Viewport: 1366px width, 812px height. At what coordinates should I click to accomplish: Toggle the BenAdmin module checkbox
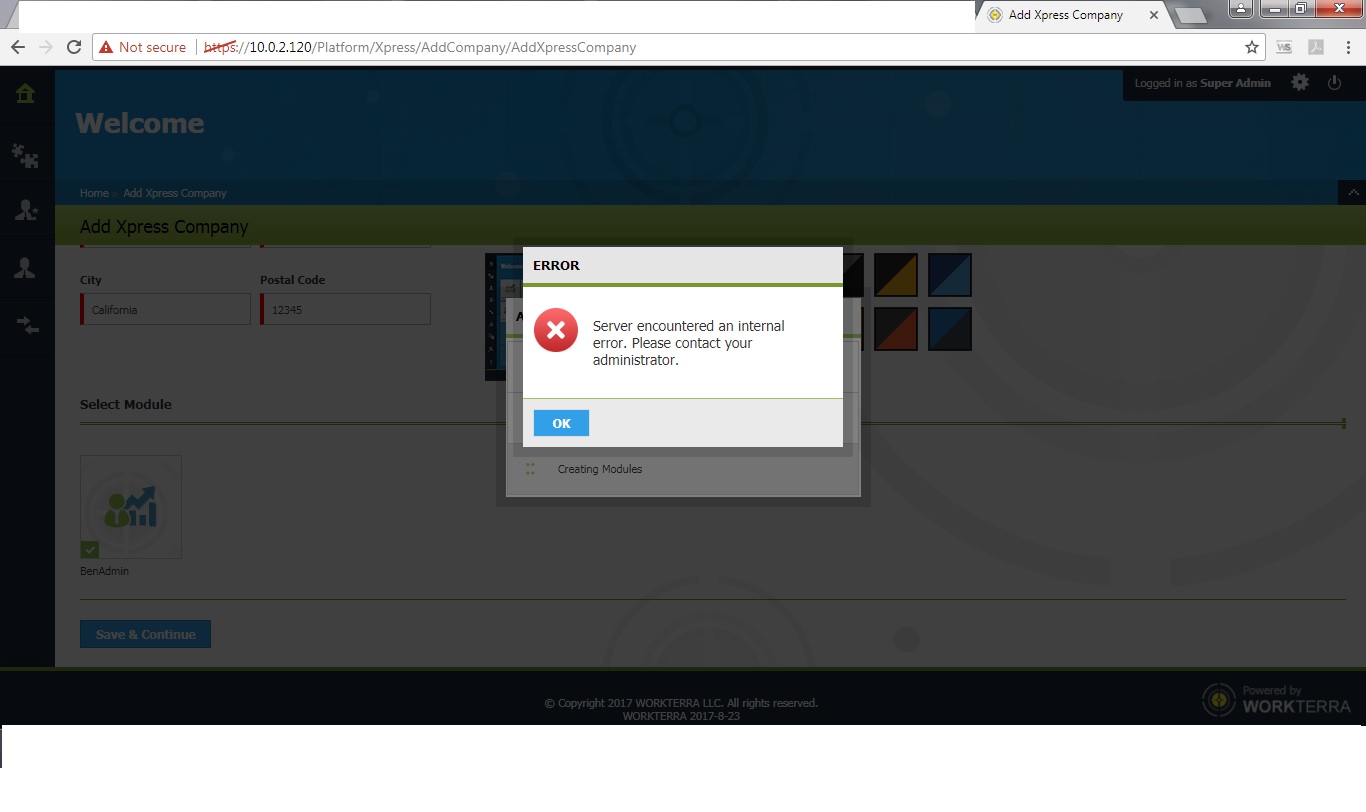click(x=90, y=549)
